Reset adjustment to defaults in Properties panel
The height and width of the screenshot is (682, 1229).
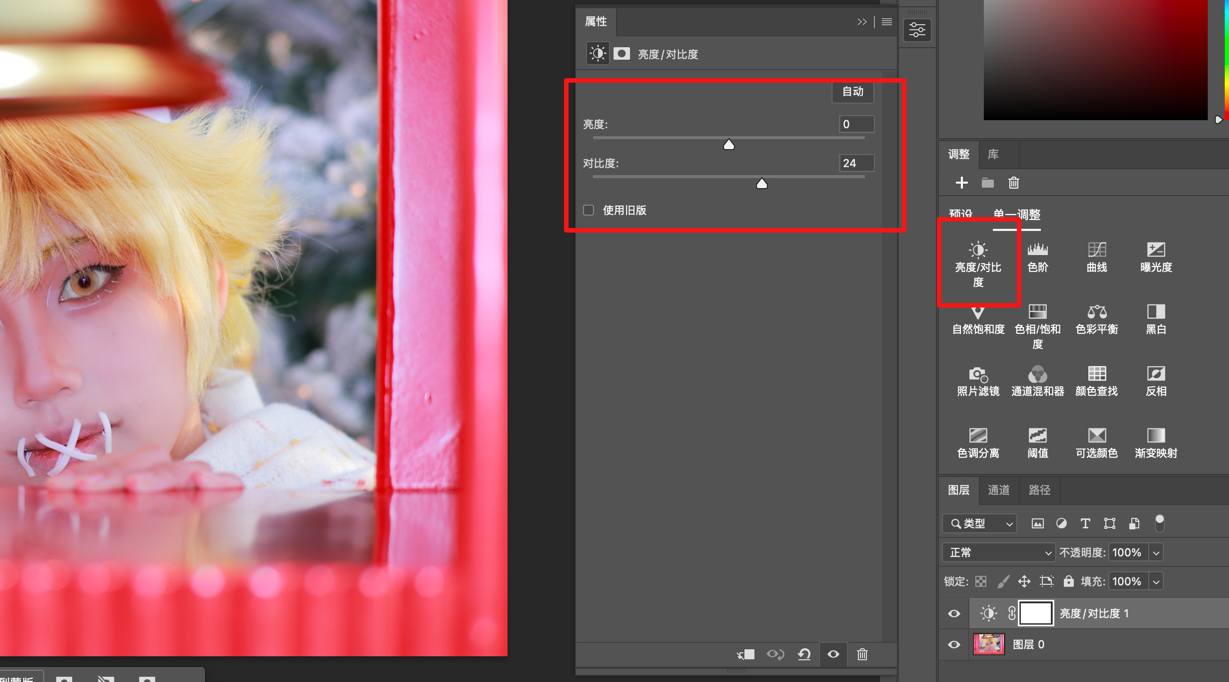804,654
